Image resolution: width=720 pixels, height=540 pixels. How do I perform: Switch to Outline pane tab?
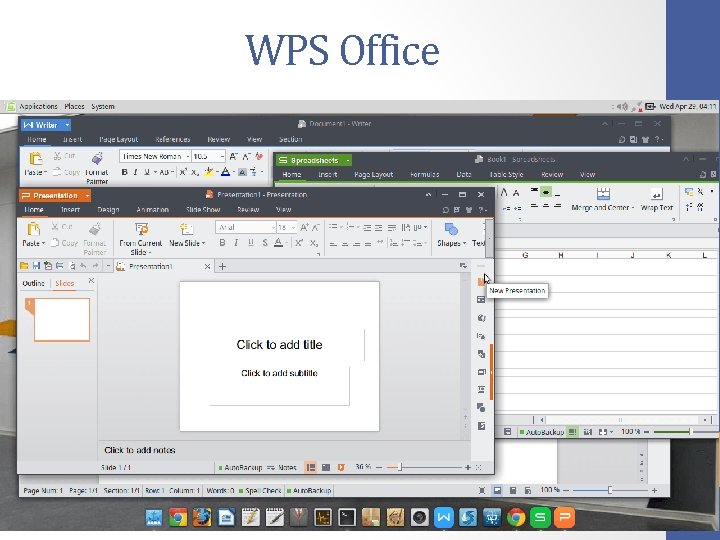[34, 283]
